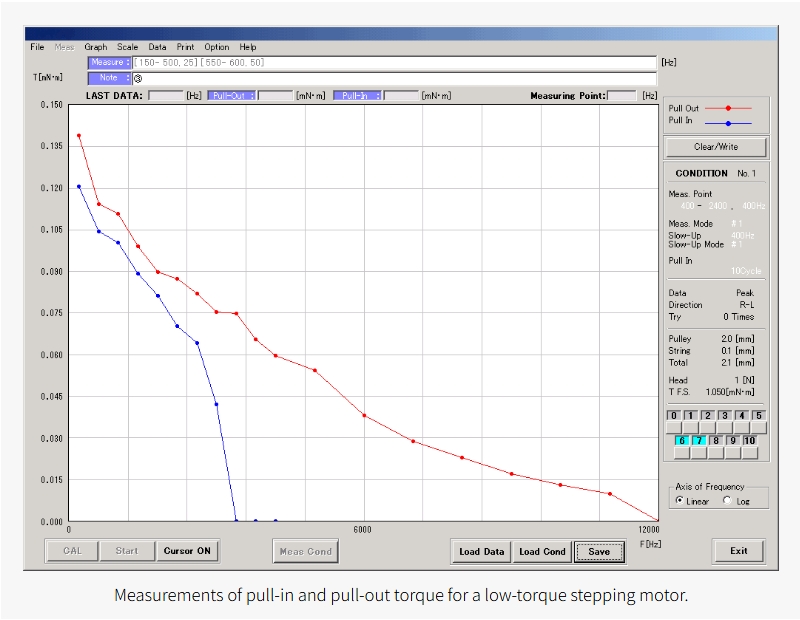Click inside the Measure input field
The height and width of the screenshot is (620, 800).
[394, 63]
